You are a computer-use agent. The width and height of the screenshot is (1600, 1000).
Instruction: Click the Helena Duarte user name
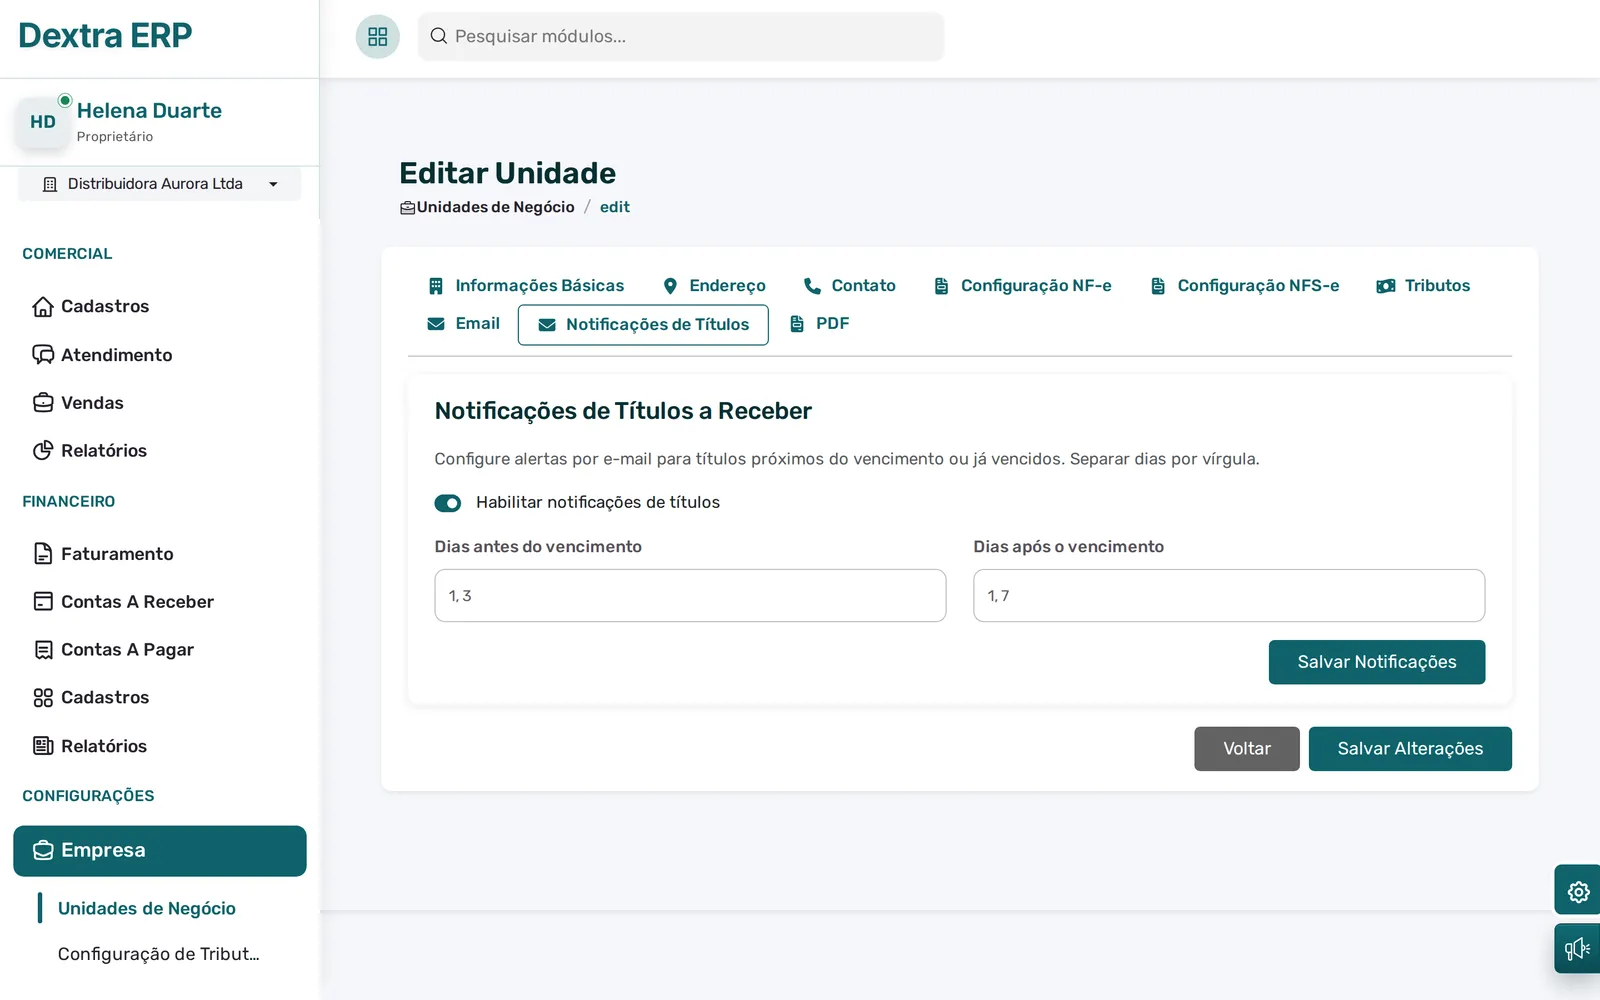click(149, 111)
